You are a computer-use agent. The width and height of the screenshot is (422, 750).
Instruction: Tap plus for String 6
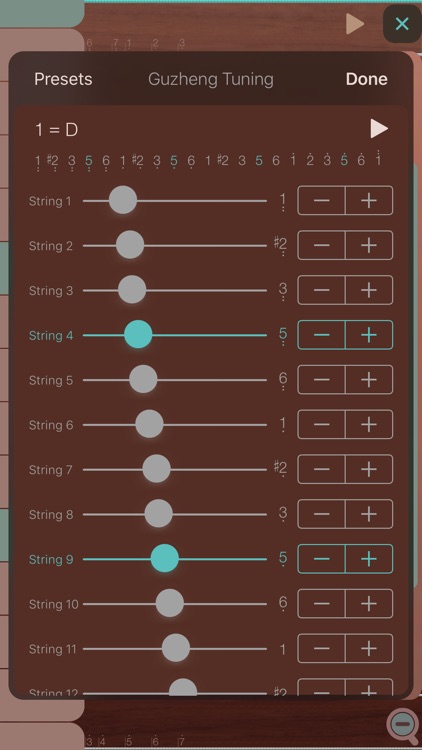pyautogui.click(x=369, y=424)
